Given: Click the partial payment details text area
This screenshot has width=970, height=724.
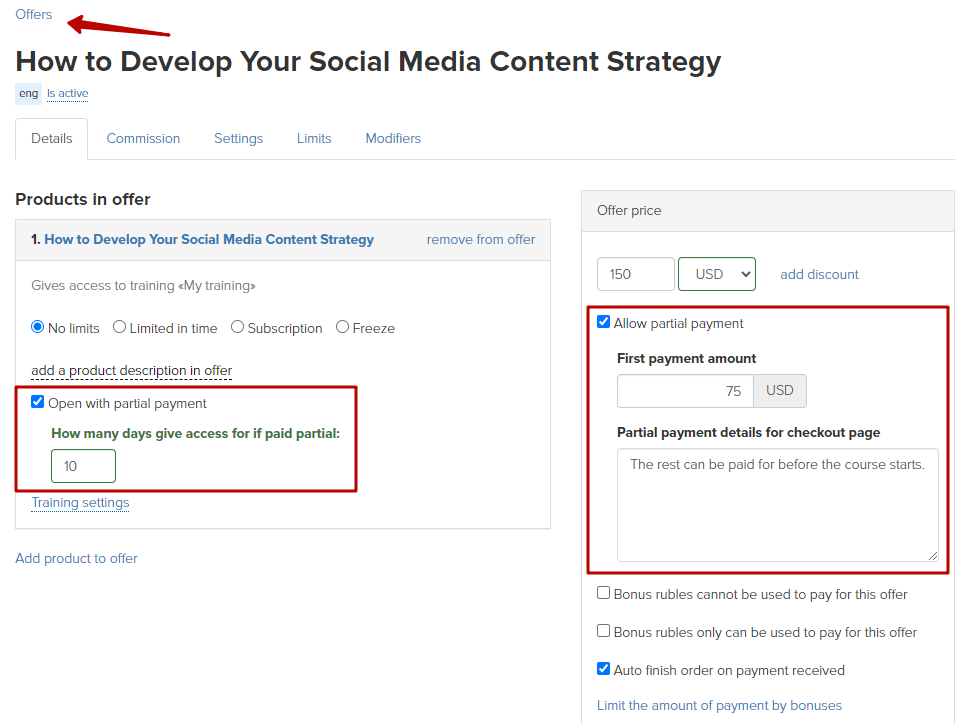Looking at the screenshot, I should (x=778, y=506).
